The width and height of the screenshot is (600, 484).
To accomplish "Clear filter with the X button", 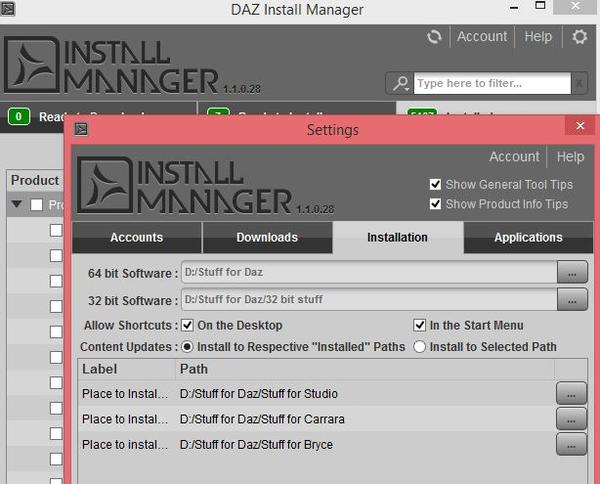I will click(579, 83).
